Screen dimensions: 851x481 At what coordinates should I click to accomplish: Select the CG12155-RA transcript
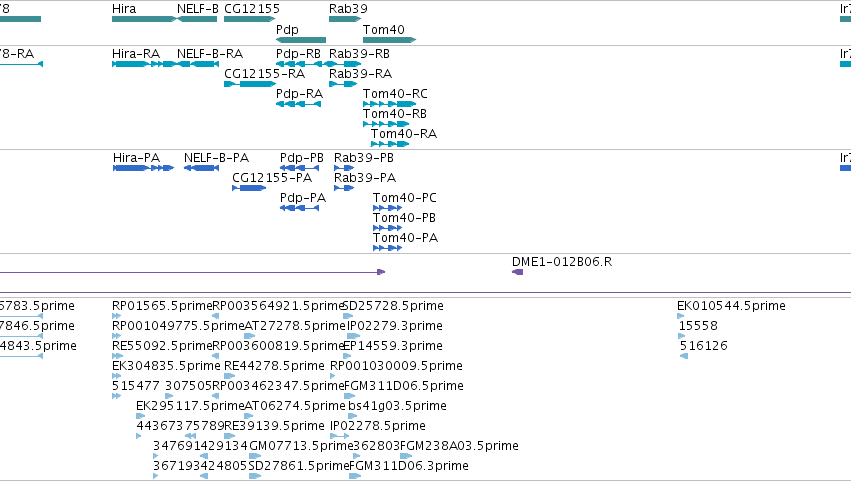click(x=250, y=84)
